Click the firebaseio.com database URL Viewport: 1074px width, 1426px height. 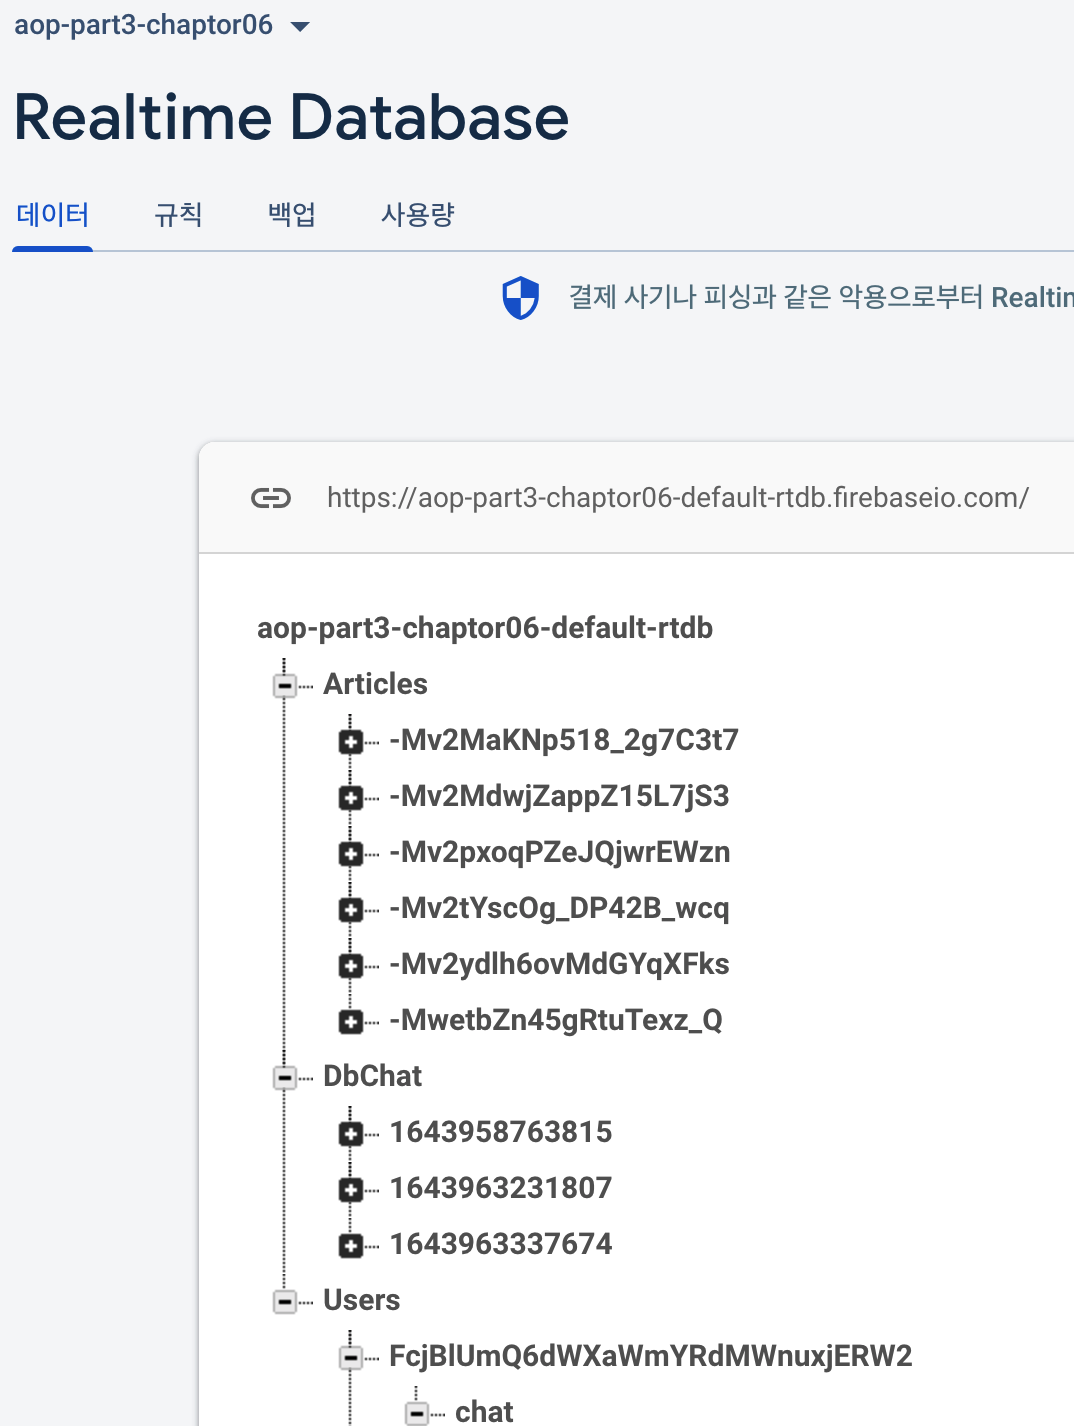click(x=678, y=497)
